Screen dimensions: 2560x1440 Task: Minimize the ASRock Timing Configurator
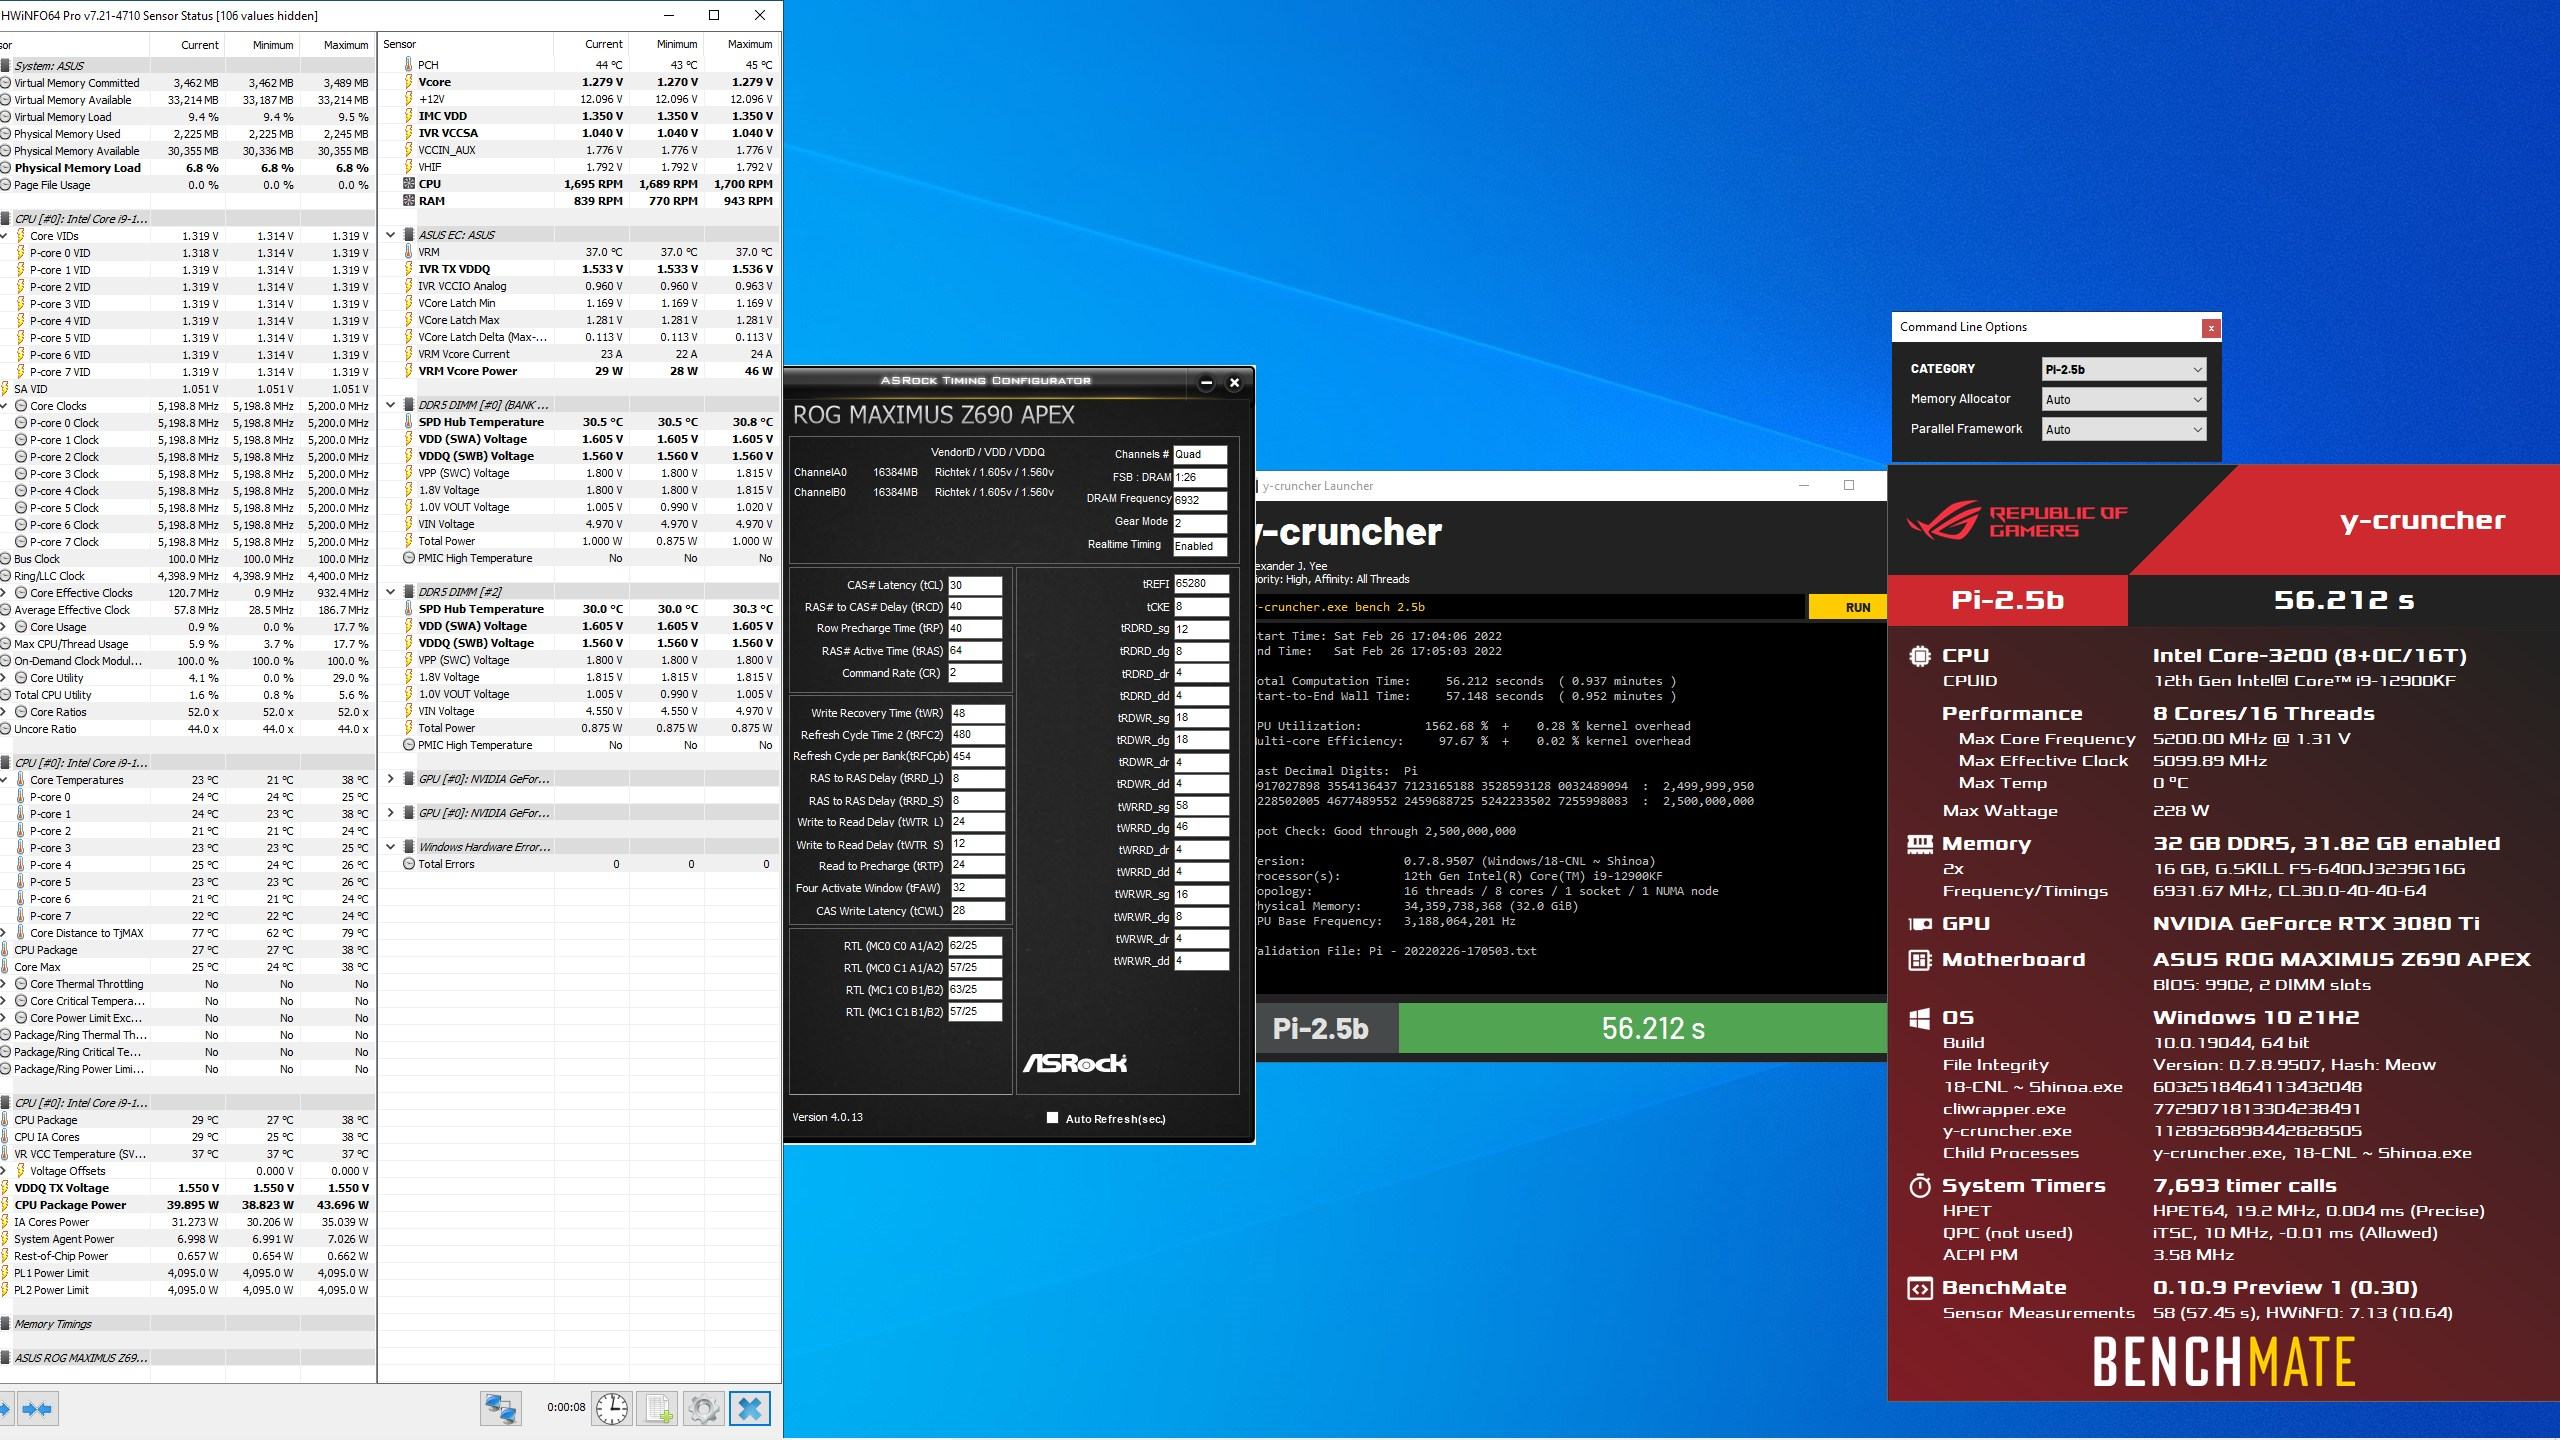coord(1206,383)
